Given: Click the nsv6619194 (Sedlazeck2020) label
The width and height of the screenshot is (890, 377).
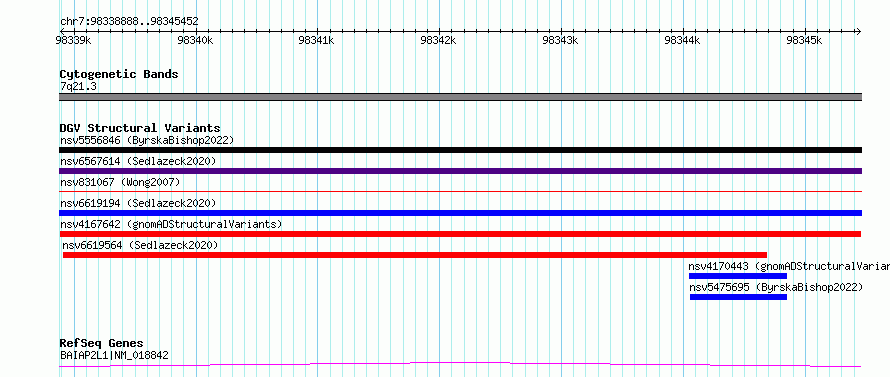Looking at the screenshot, I should point(138,203).
